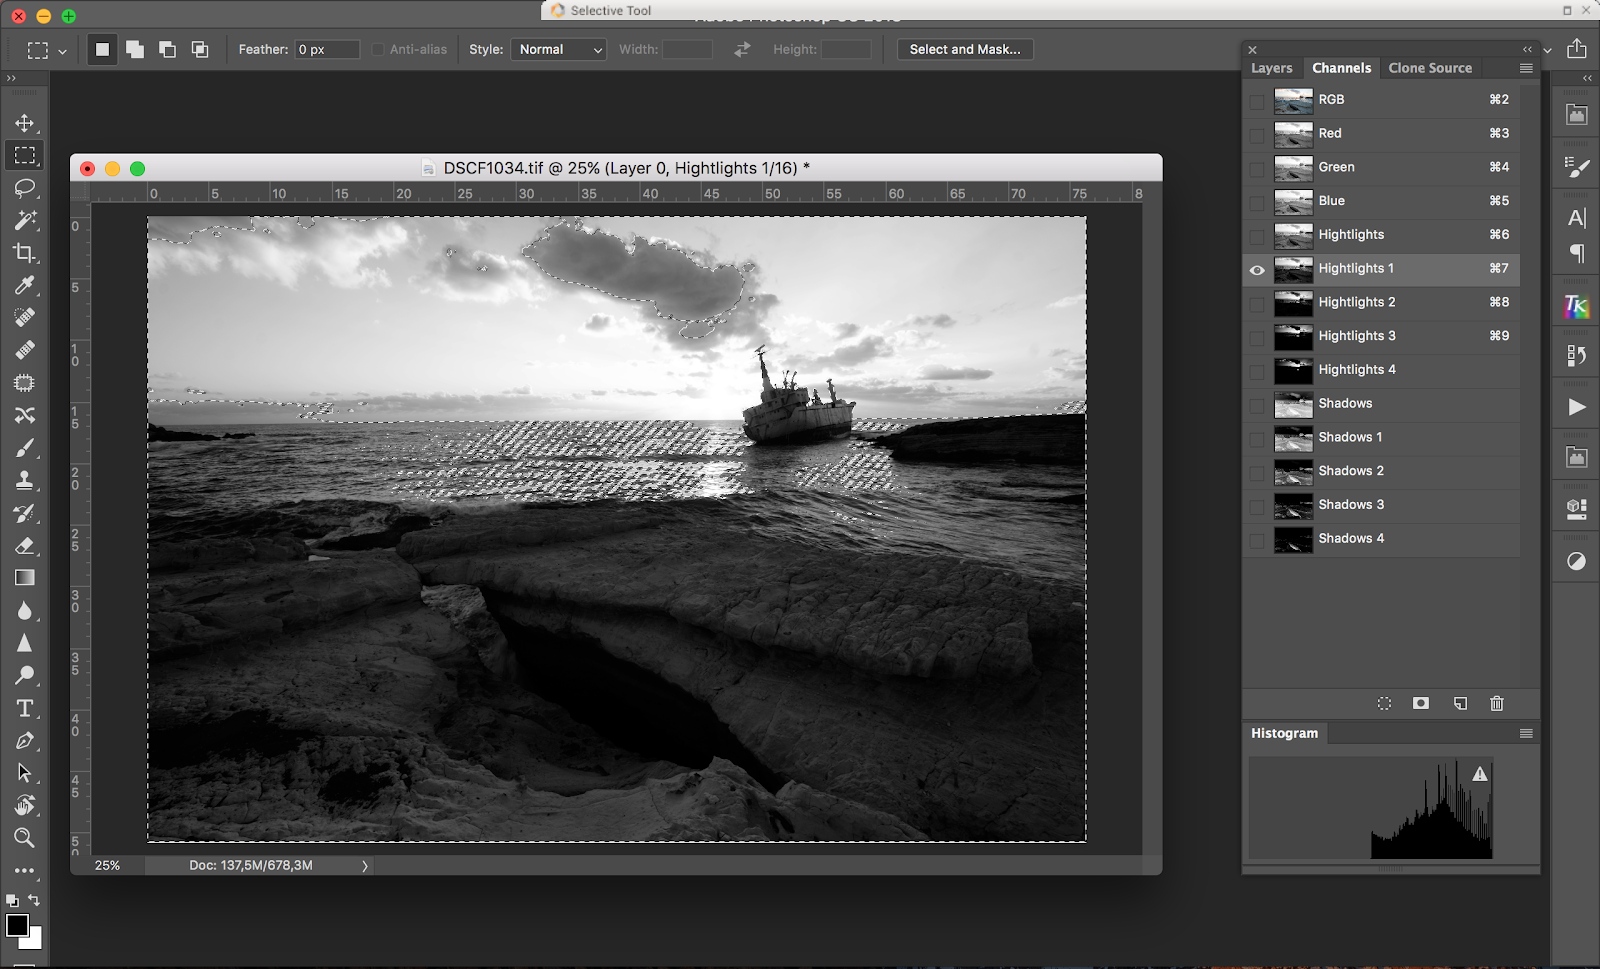
Task: Toggle visibility of Shadows 2 channel
Action: (x=1257, y=472)
